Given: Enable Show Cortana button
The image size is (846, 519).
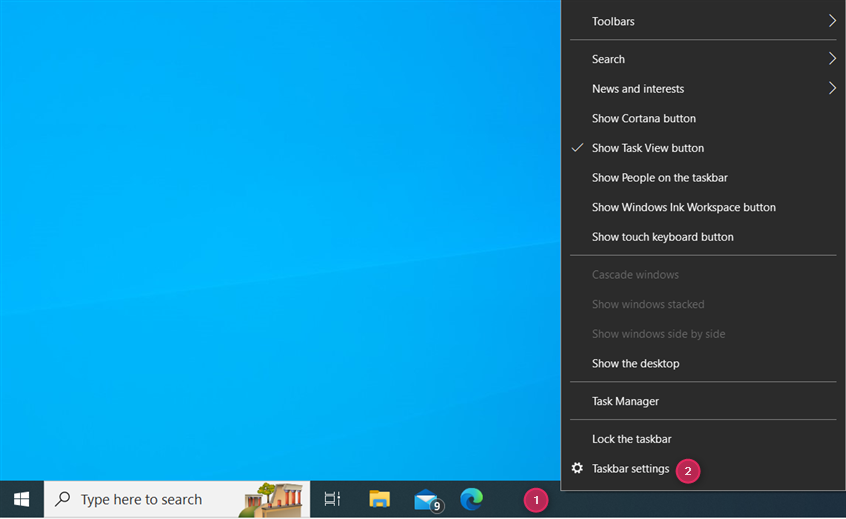Looking at the screenshot, I should (703, 119).
